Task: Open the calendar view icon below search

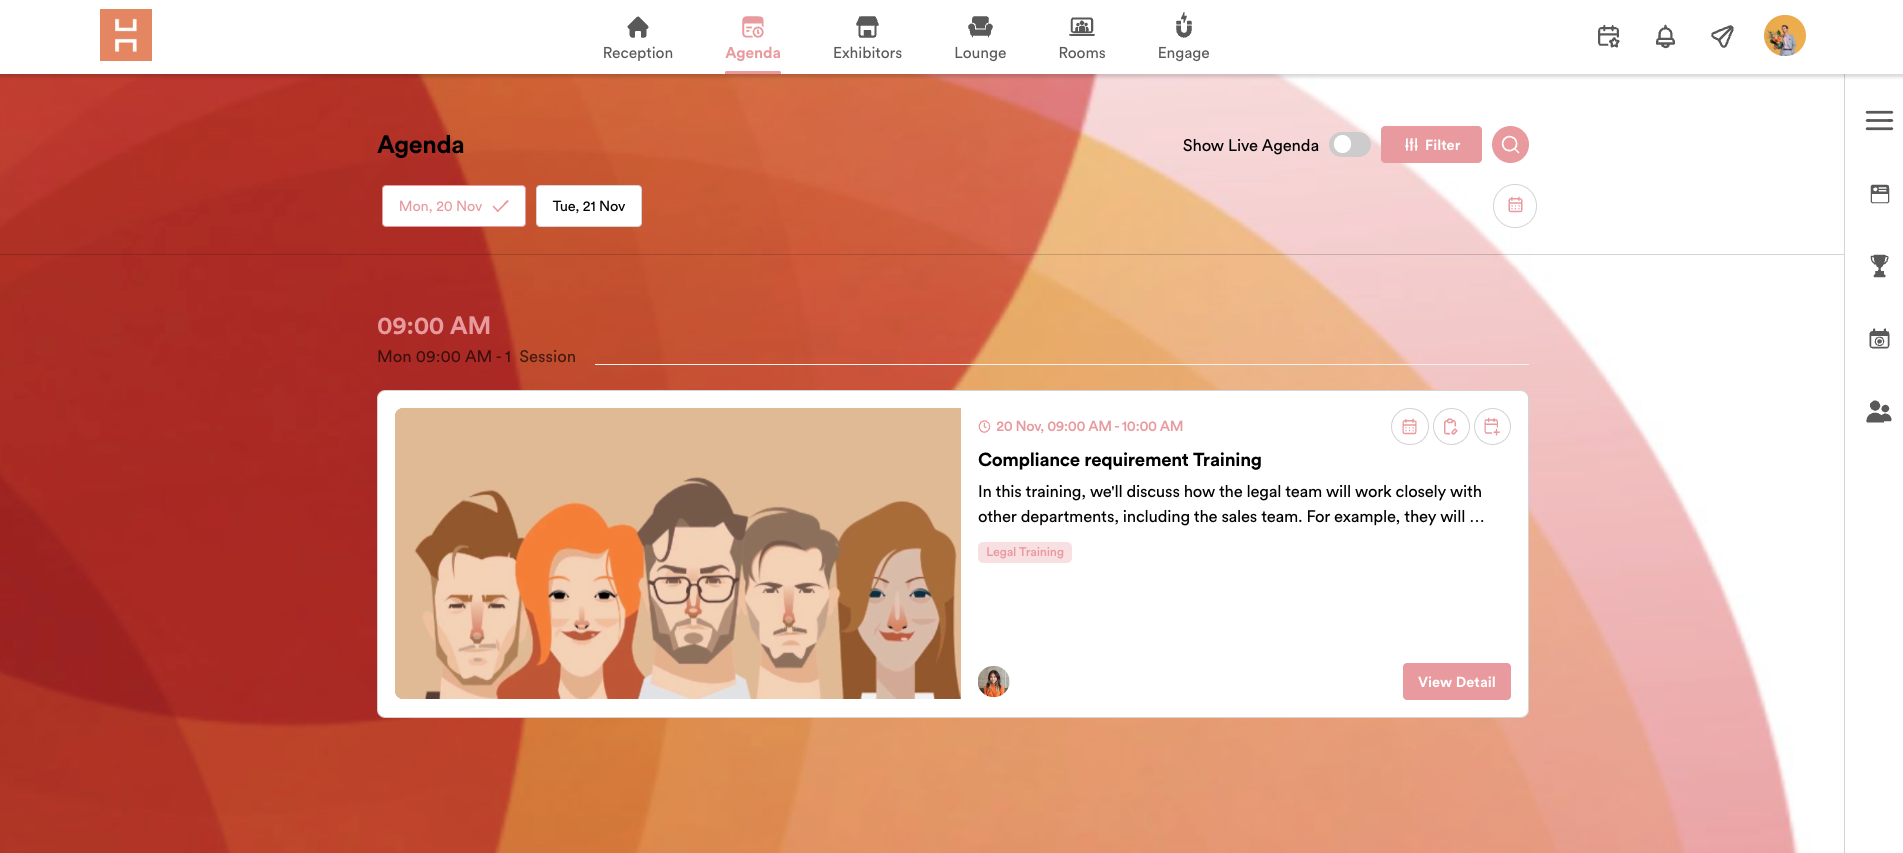Action: point(1515,206)
